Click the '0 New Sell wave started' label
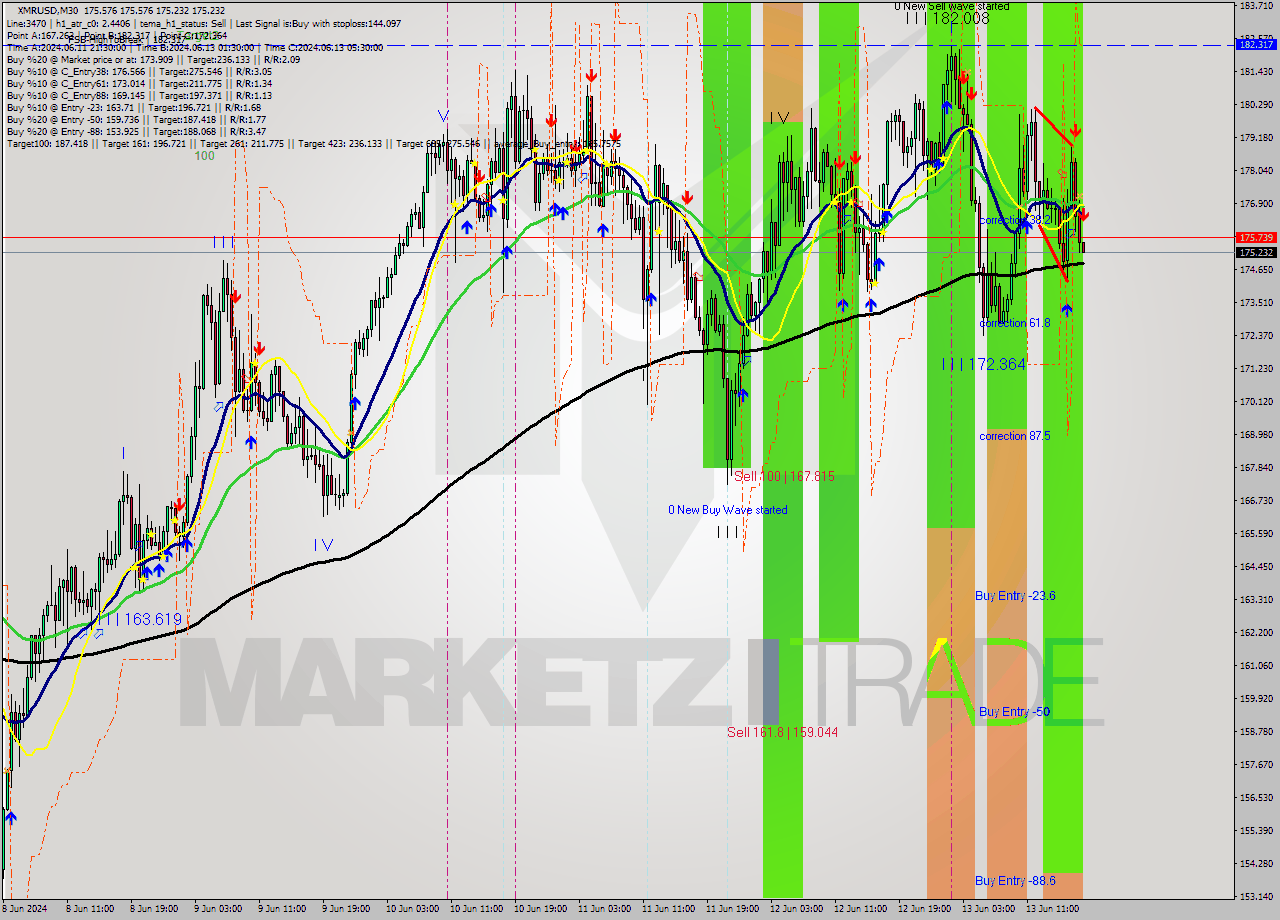Image resolution: width=1280 pixels, height=920 pixels. coord(951,6)
